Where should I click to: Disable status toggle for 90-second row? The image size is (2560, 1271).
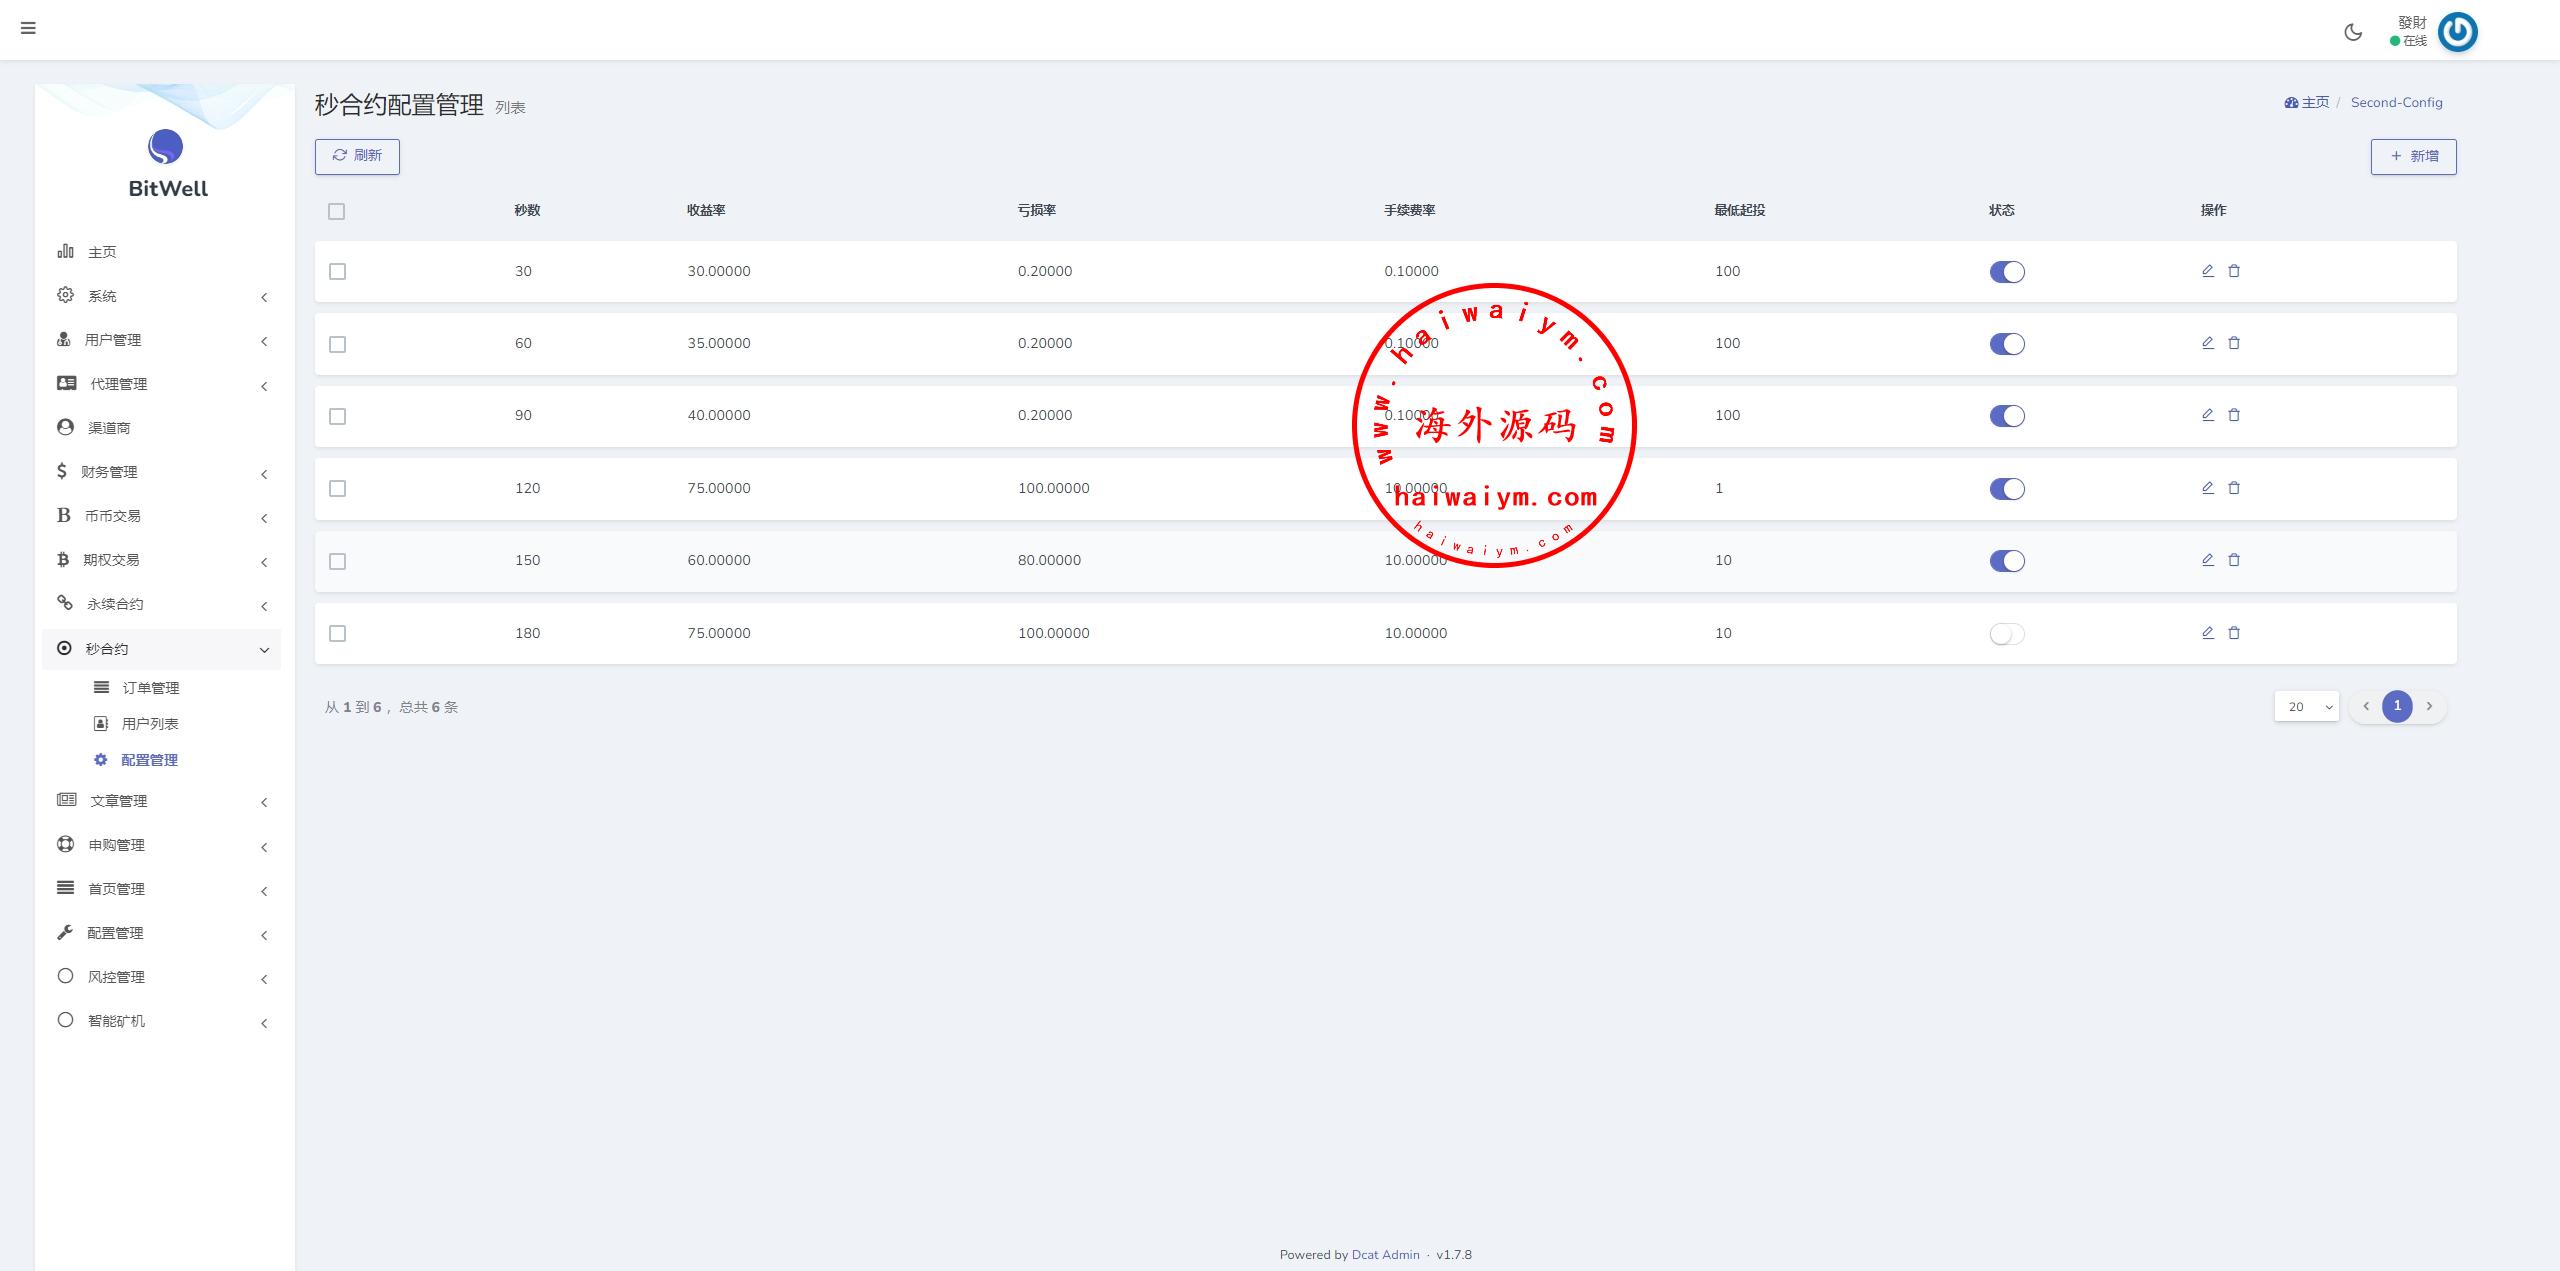[x=2006, y=416]
